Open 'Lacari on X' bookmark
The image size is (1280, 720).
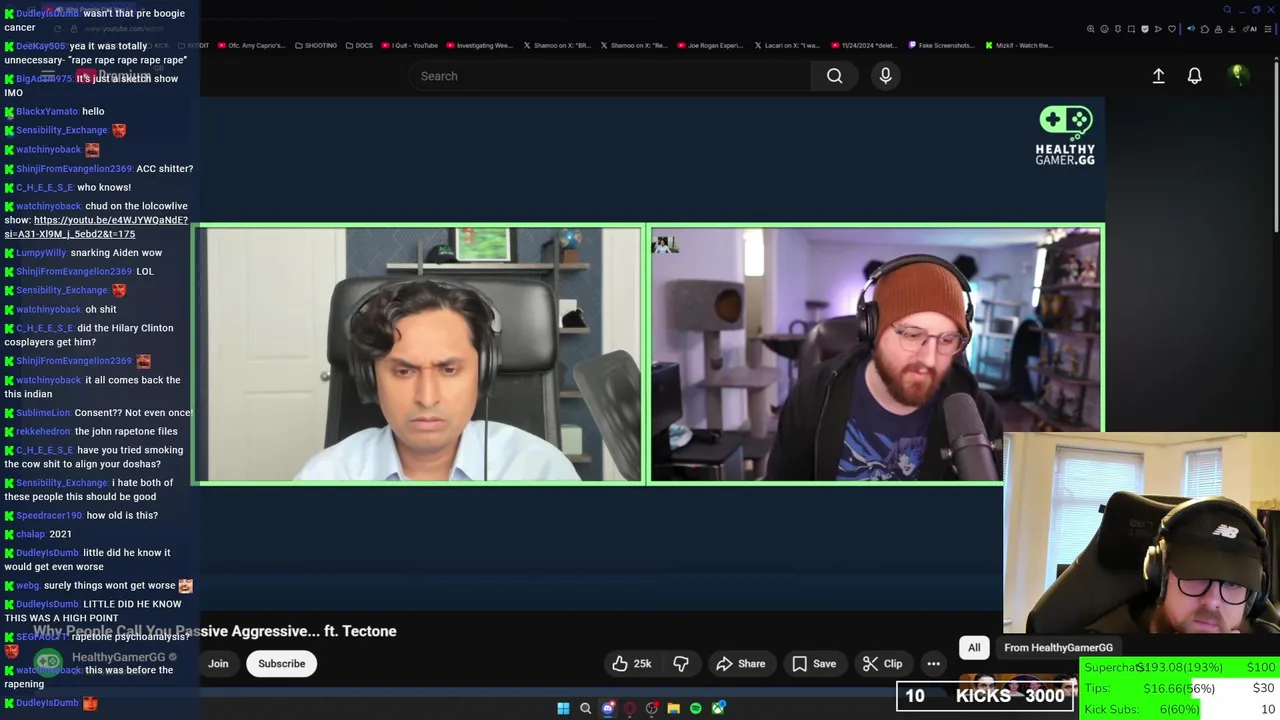coord(786,45)
